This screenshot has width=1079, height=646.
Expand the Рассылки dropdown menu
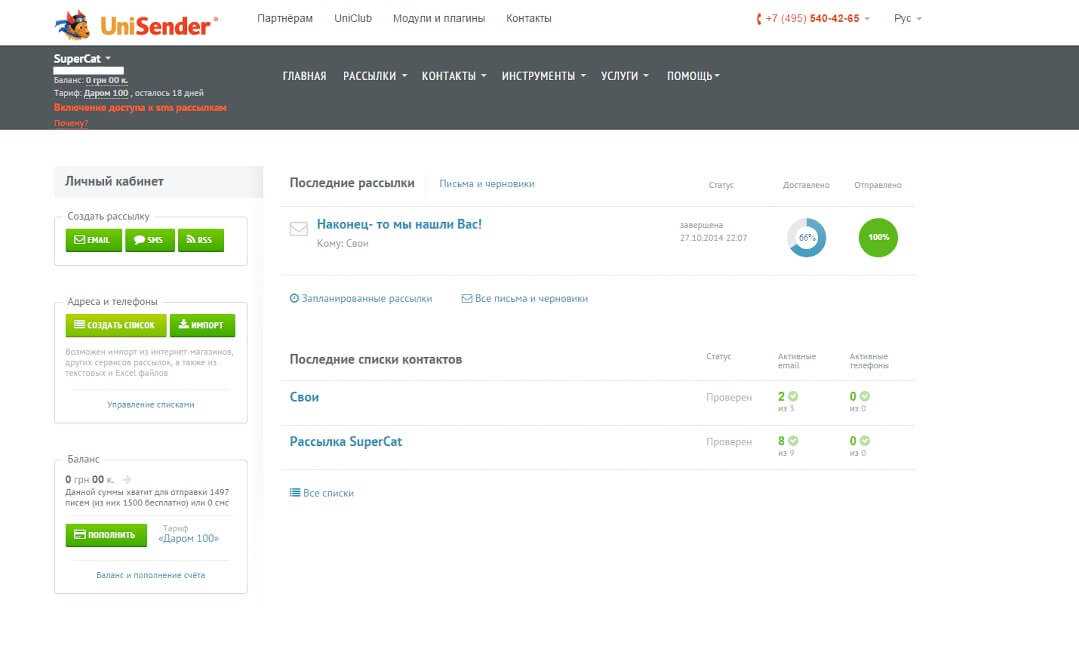(x=375, y=76)
